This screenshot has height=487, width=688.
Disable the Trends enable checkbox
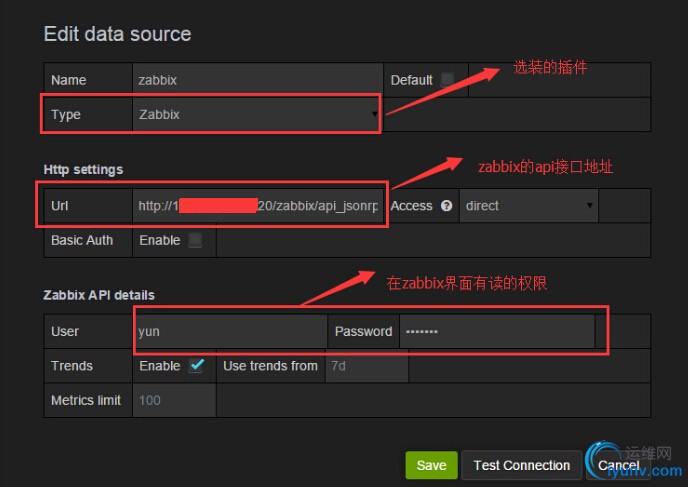point(196,366)
